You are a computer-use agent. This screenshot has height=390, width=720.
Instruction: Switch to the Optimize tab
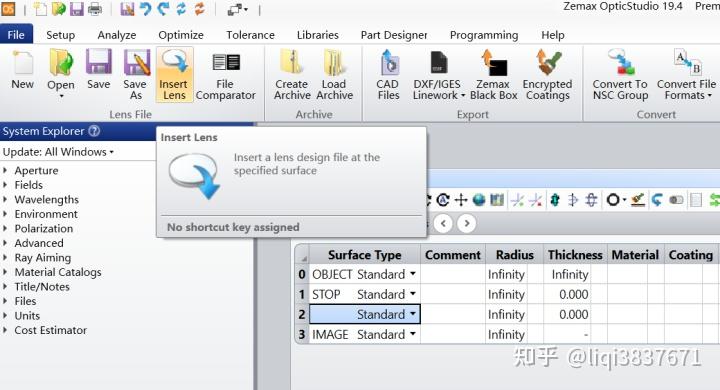pos(181,35)
